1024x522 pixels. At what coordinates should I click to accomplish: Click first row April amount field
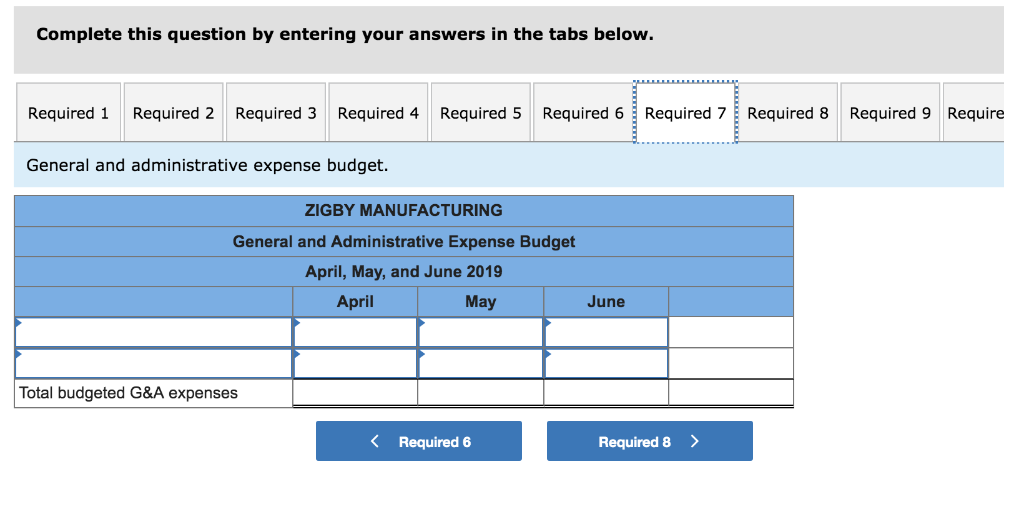tap(355, 332)
